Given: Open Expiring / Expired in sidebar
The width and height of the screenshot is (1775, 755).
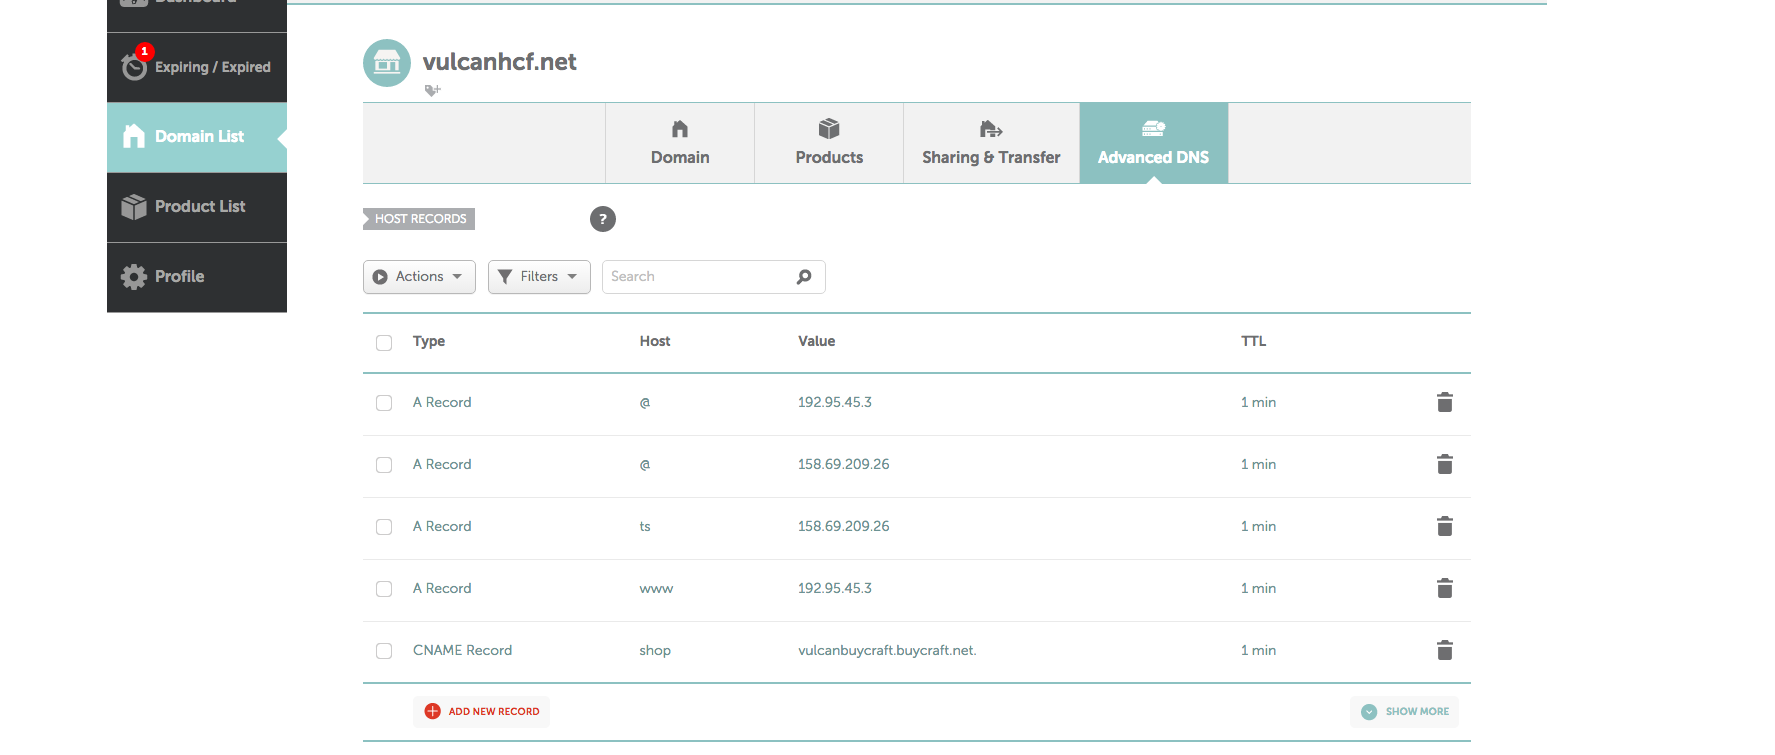Looking at the screenshot, I should [x=197, y=67].
